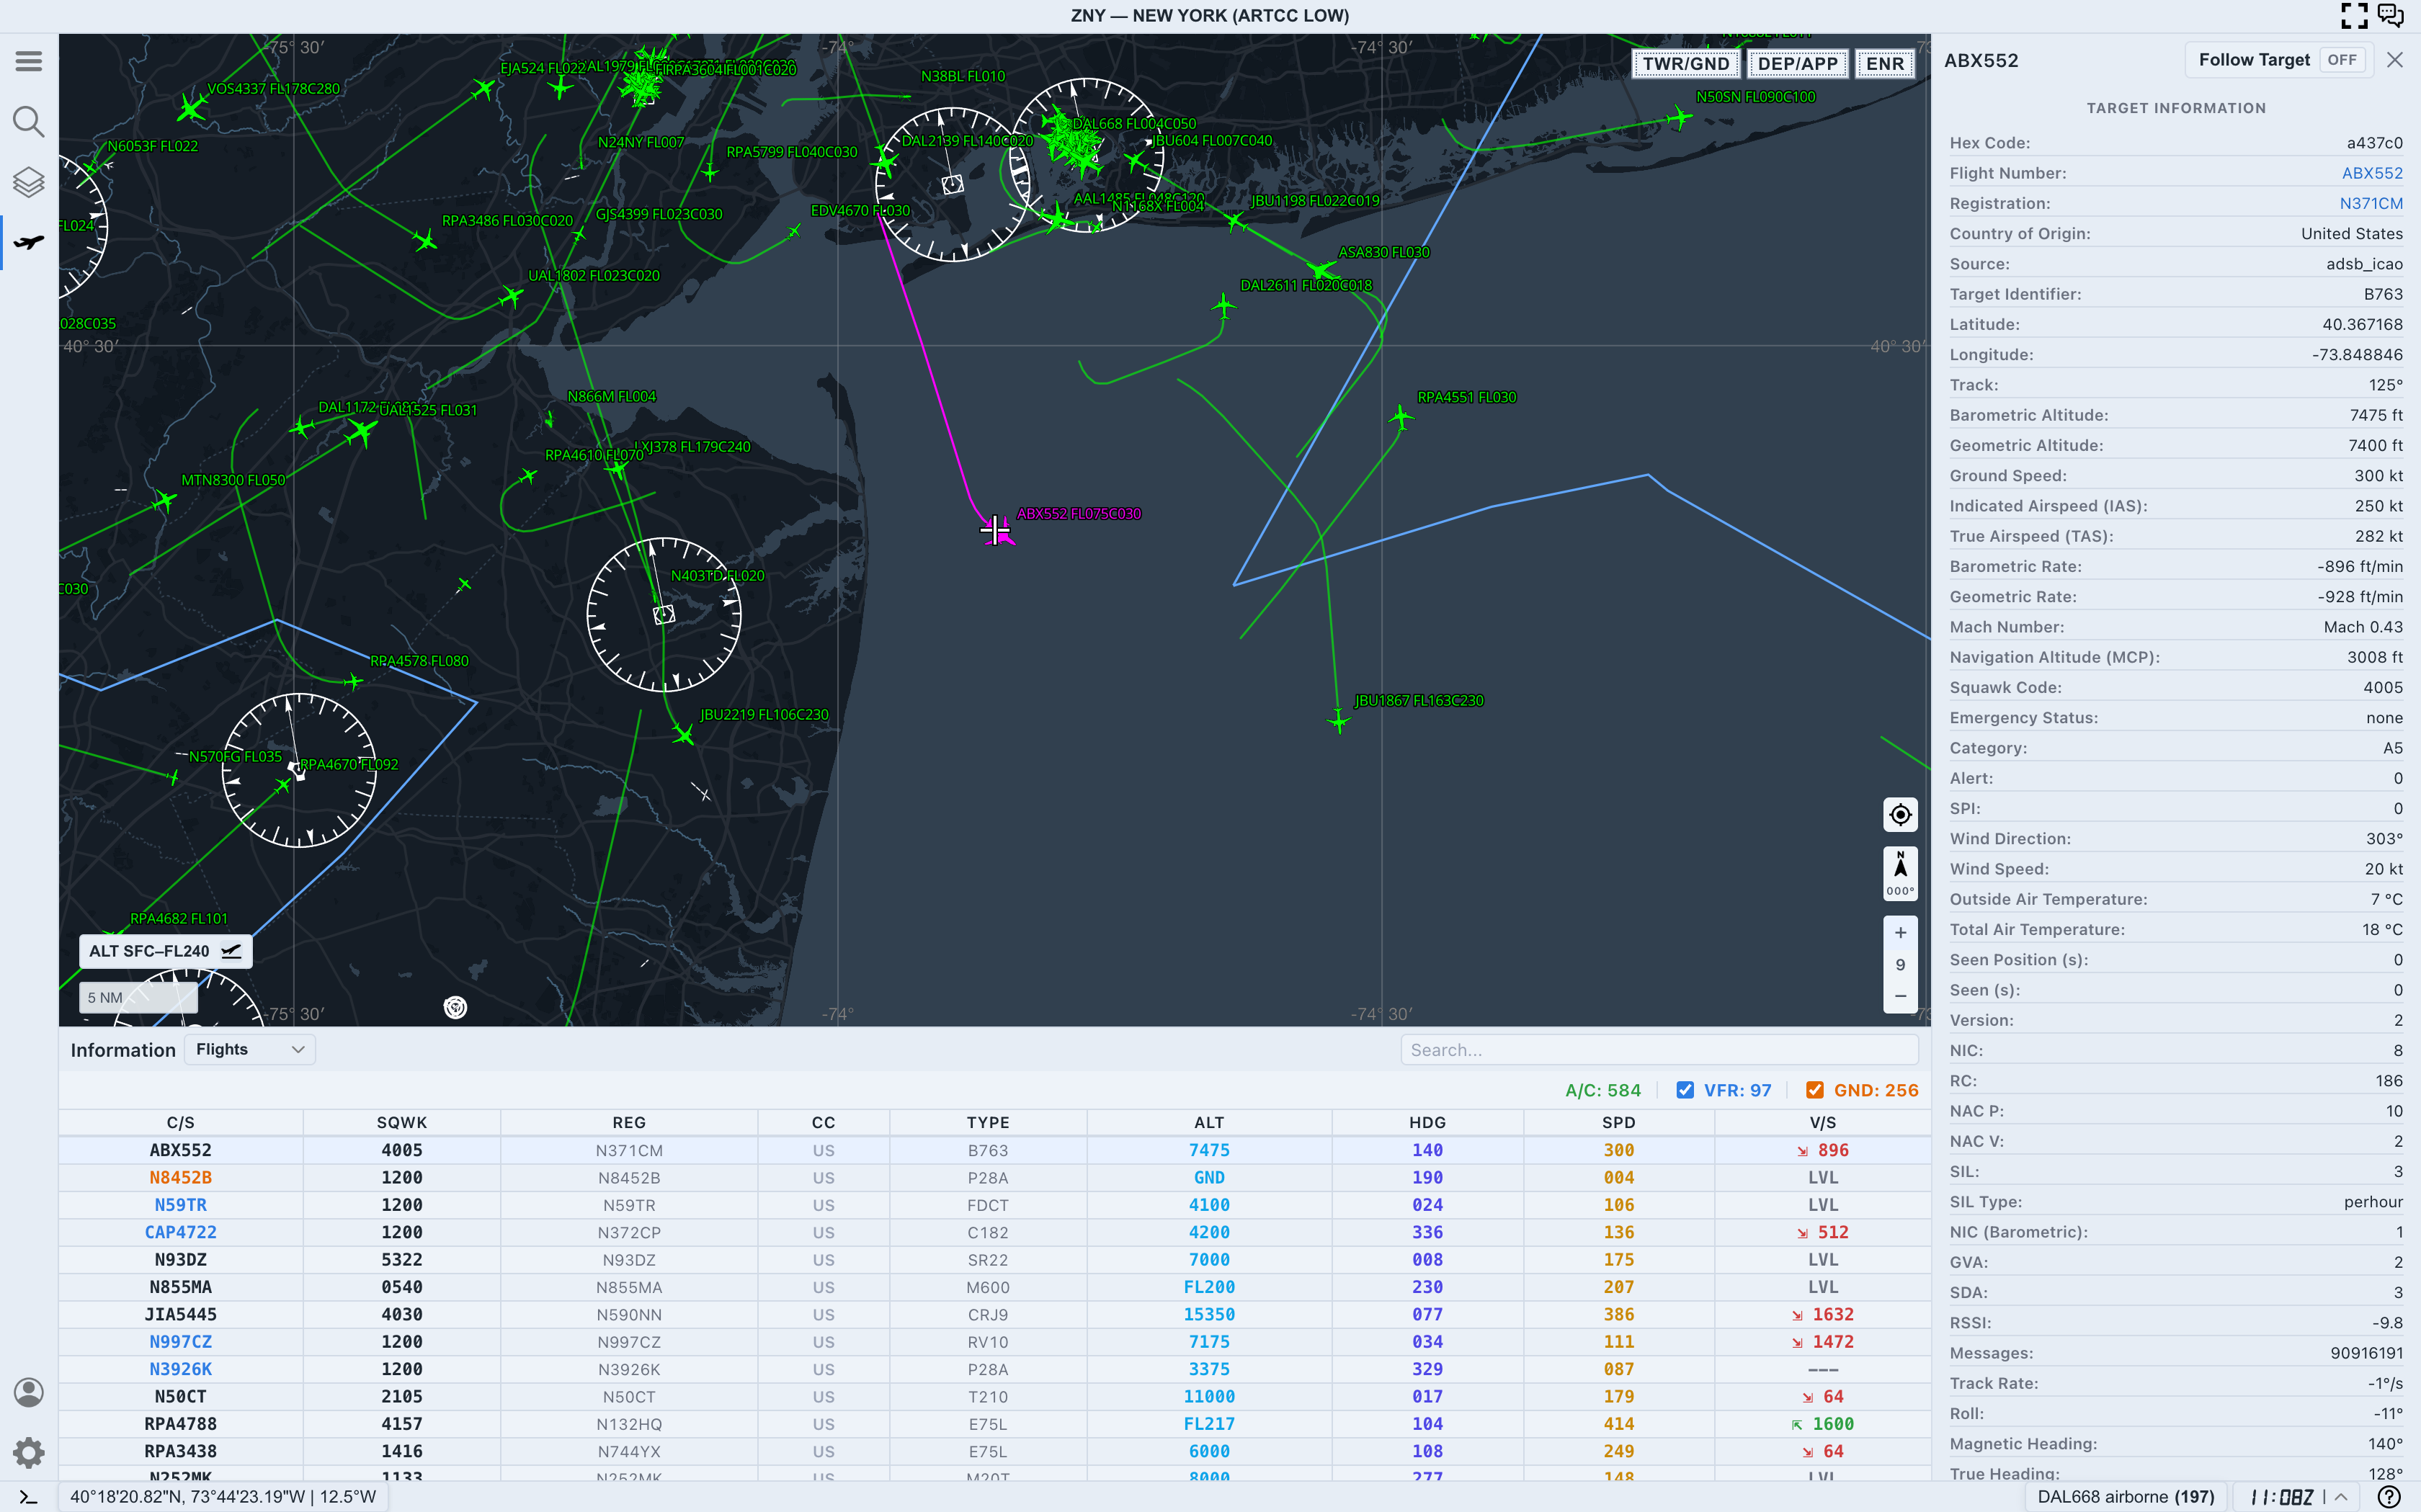Image resolution: width=2421 pixels, height=1512 pixels.
Task: Zoom out with the minus map button
Action: (1900, 996)
